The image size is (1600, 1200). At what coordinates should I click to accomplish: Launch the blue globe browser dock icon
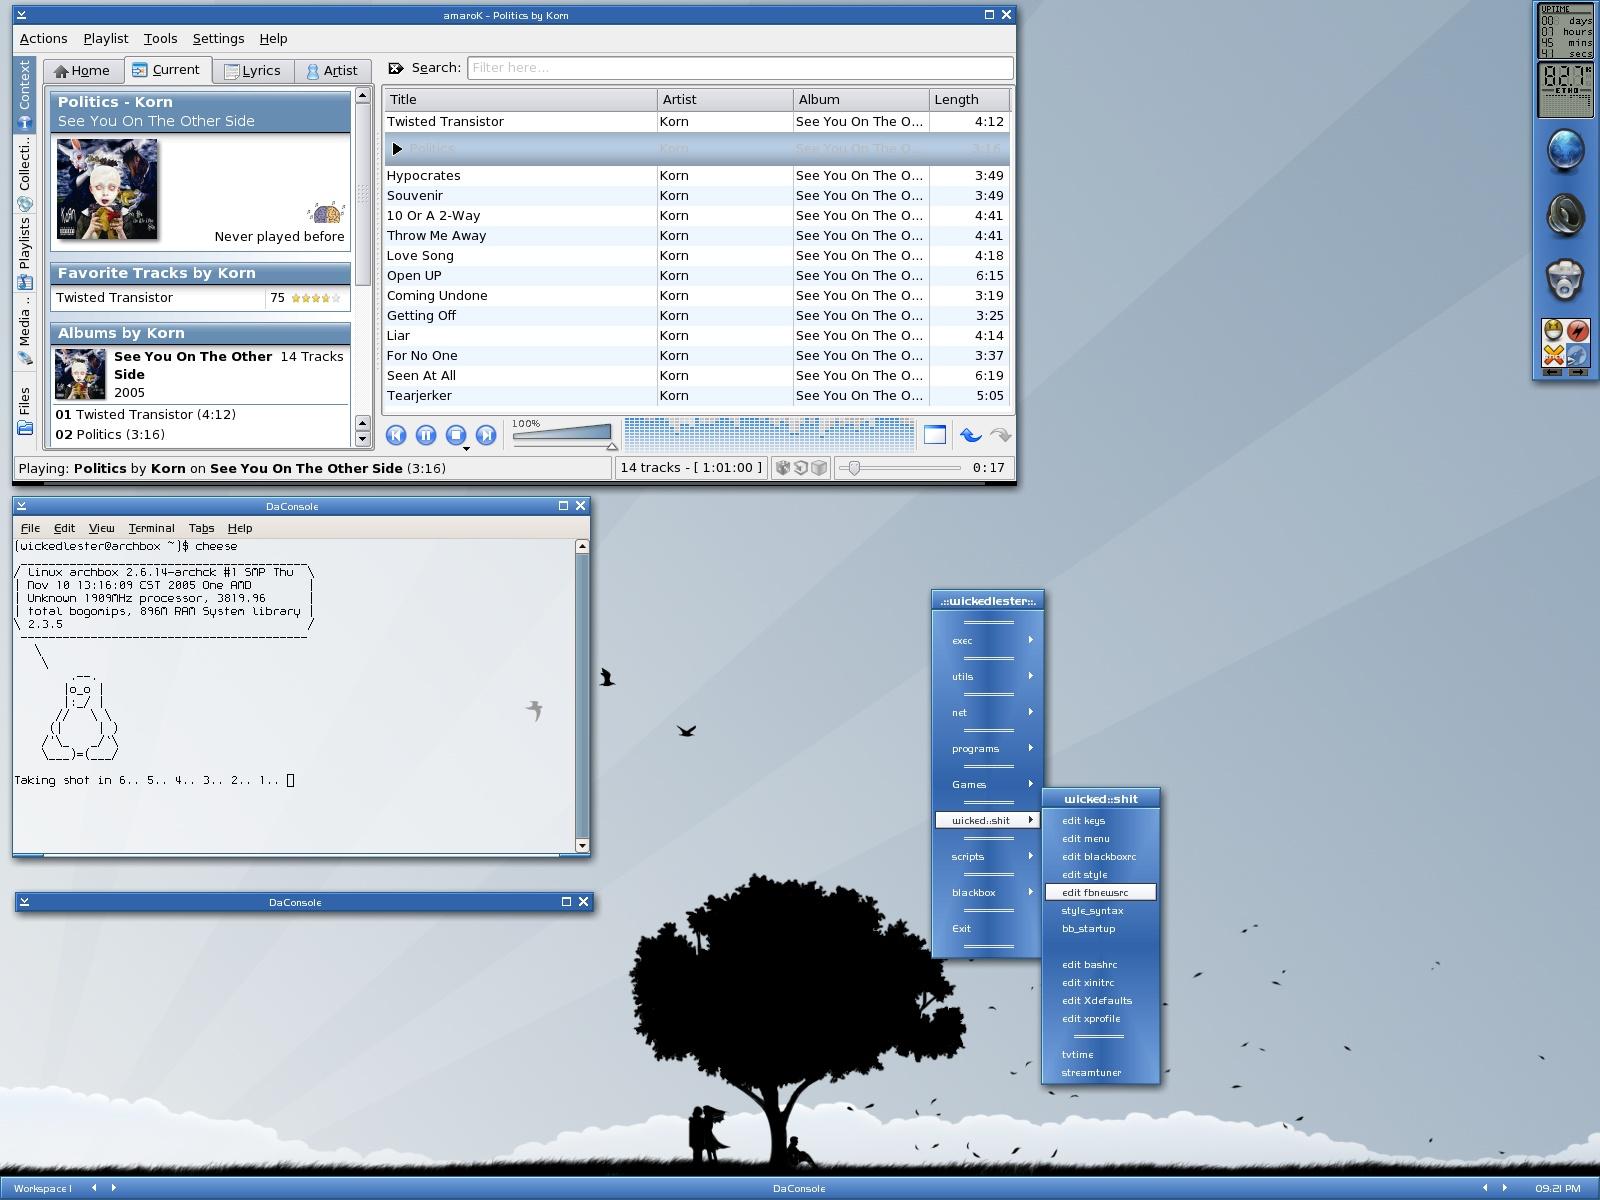pos(1565,152)
